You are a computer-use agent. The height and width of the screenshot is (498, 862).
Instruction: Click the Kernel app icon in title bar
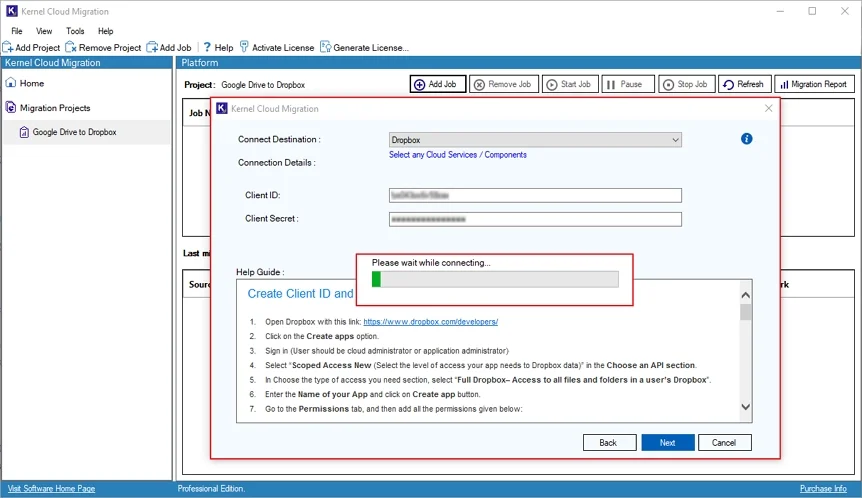click(12, 11)
